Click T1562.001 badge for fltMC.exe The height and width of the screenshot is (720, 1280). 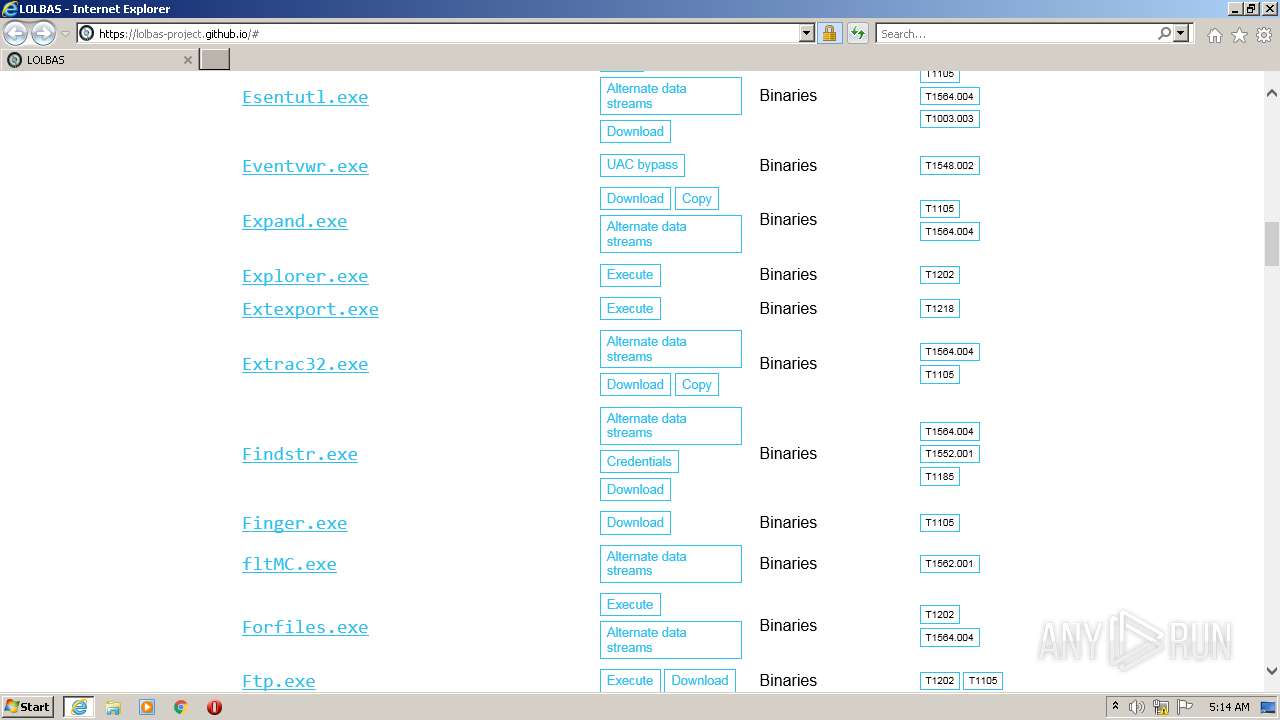tap(949, 563)
